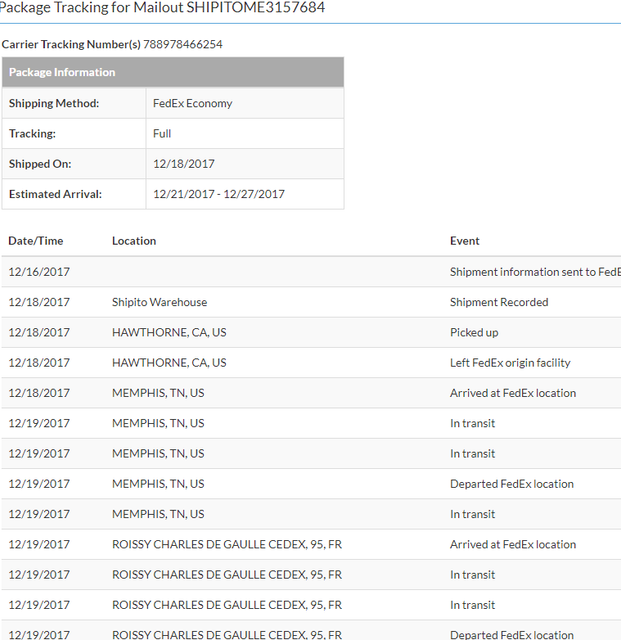Select the 12/16/2017 date cell
Image resolution: width=621 pixels, height=640 pixels.
pyautogui.click(x=39, y=272)
